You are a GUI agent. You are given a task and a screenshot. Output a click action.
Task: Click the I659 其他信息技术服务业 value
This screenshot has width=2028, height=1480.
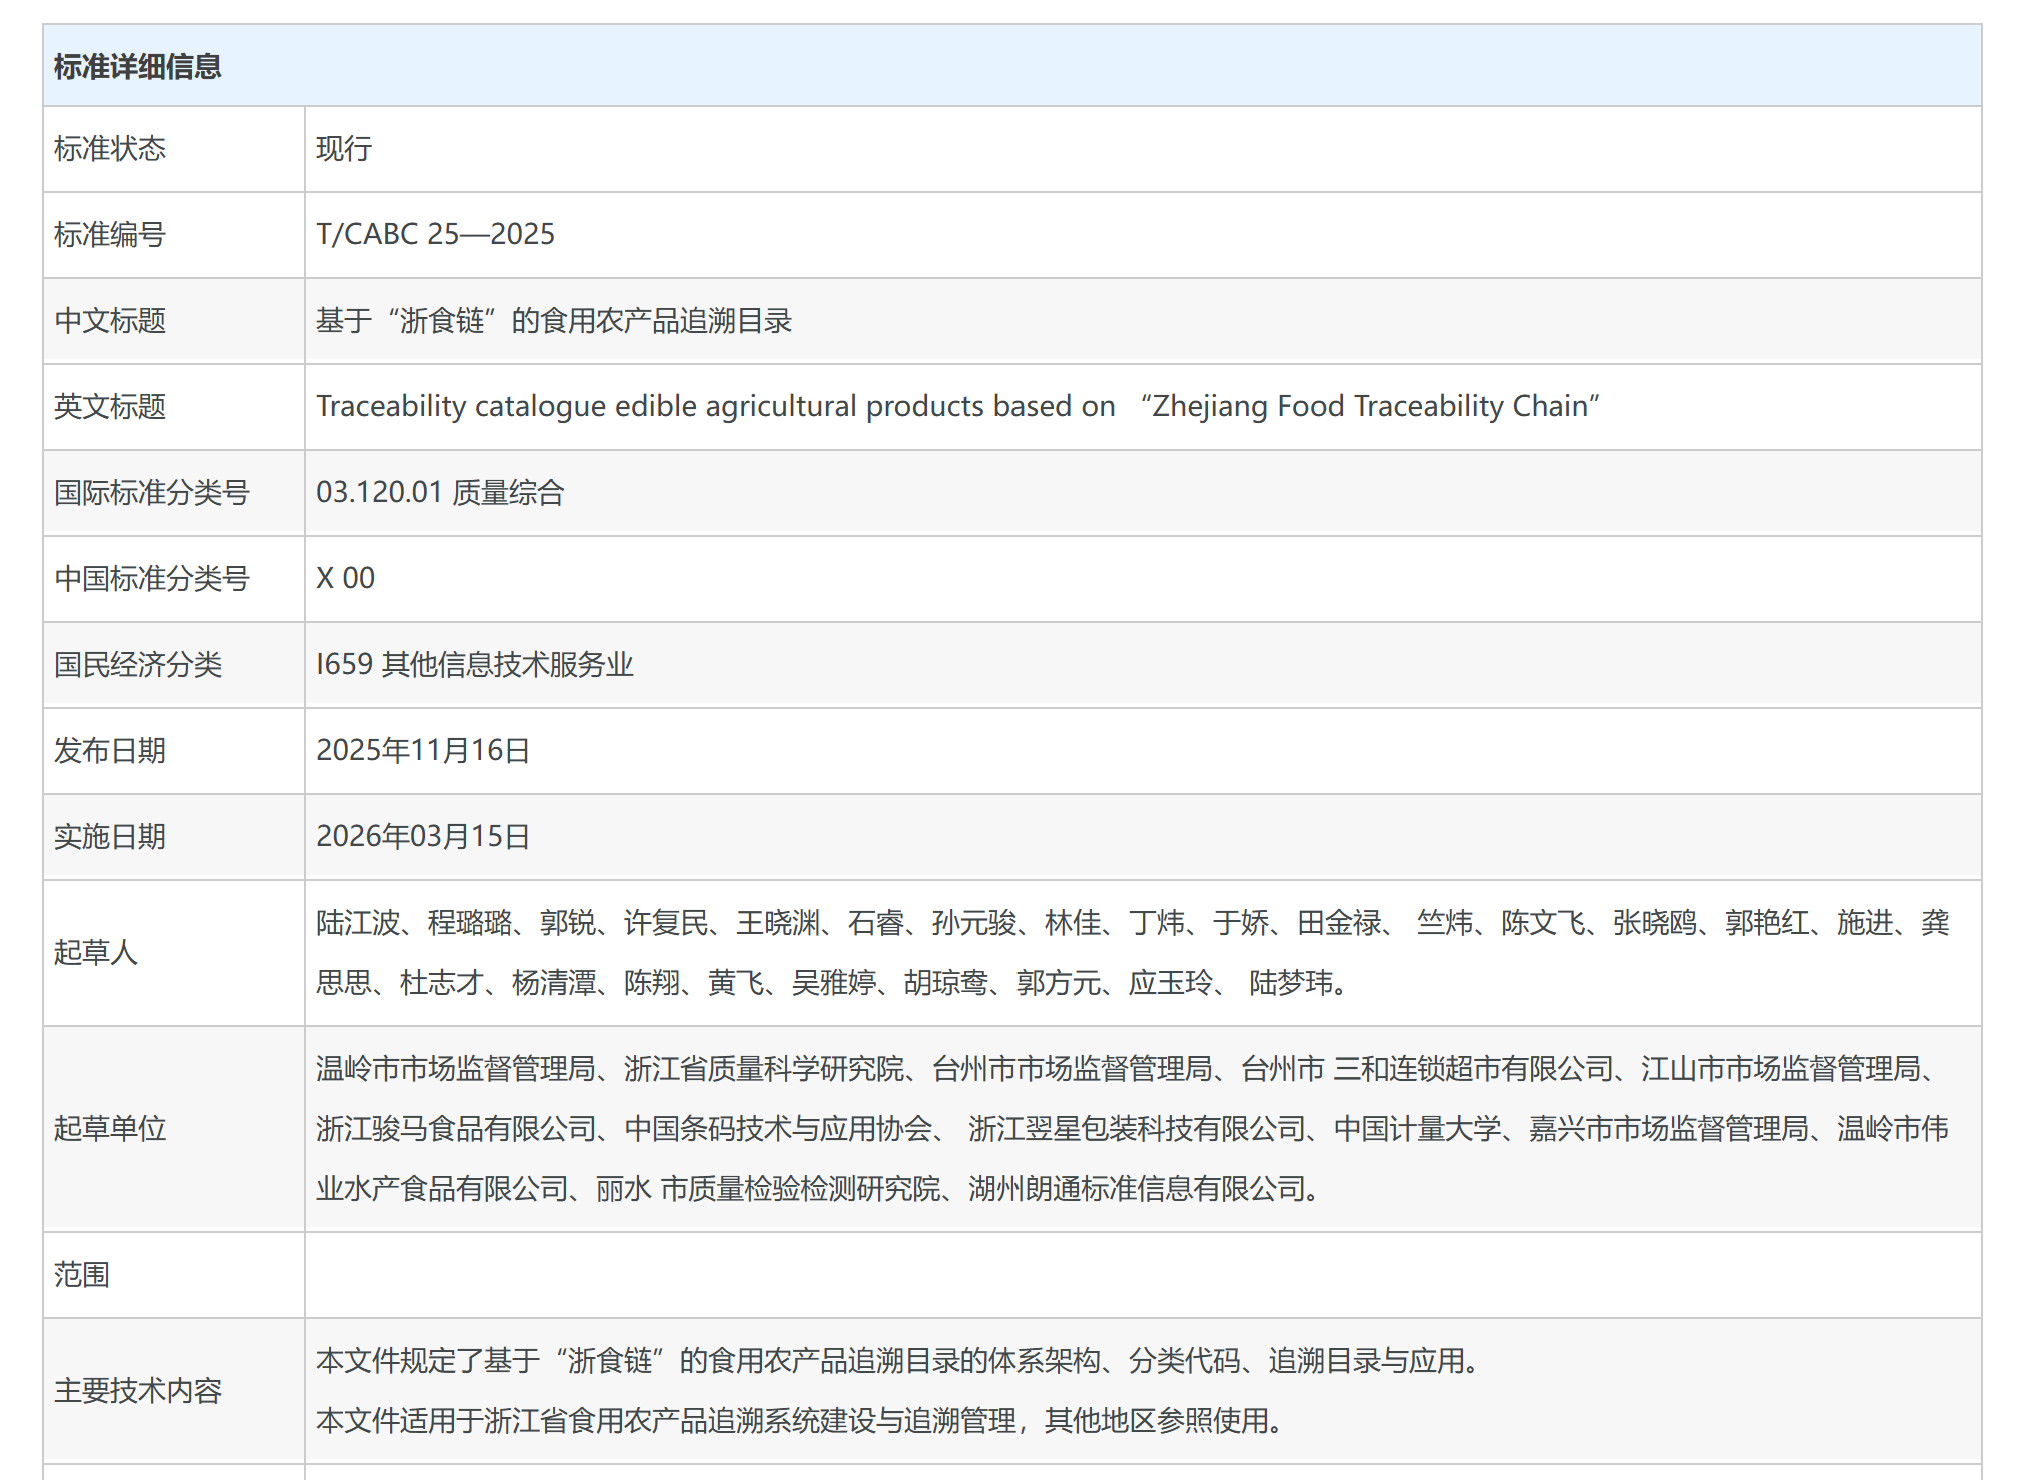tap(474, 664)
